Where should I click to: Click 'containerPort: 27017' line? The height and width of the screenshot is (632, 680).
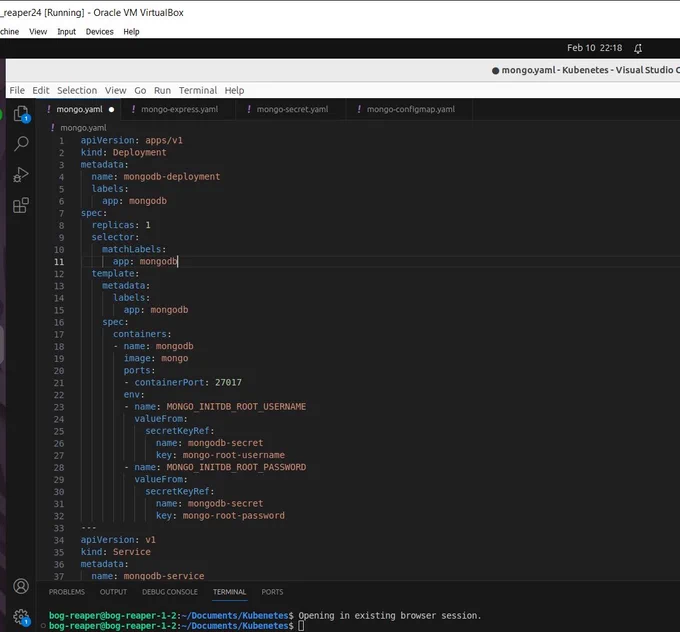pyautogui.click(x=188, y=382)
